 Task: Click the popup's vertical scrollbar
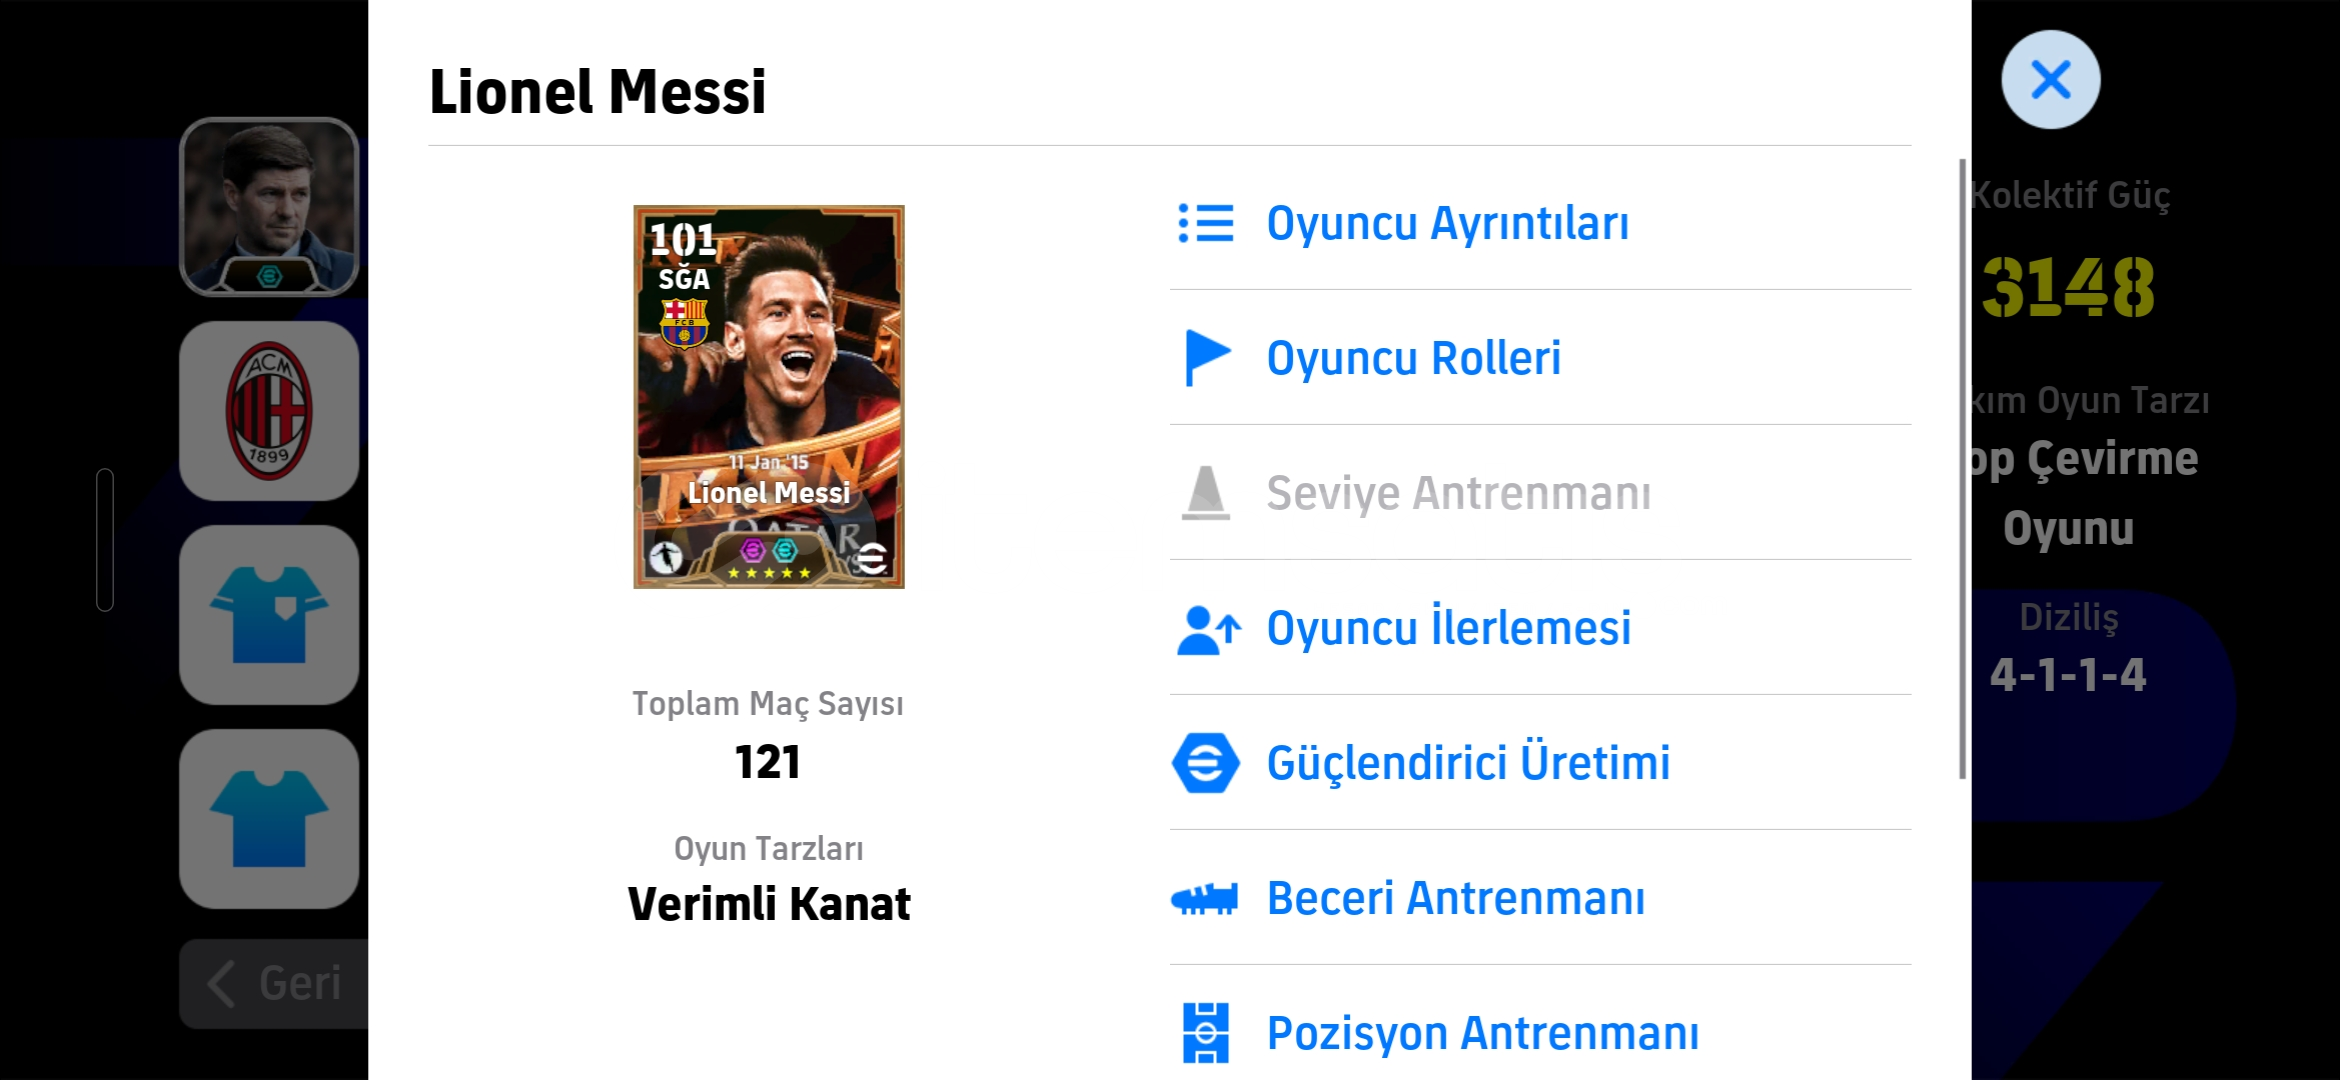point(1962,468)
